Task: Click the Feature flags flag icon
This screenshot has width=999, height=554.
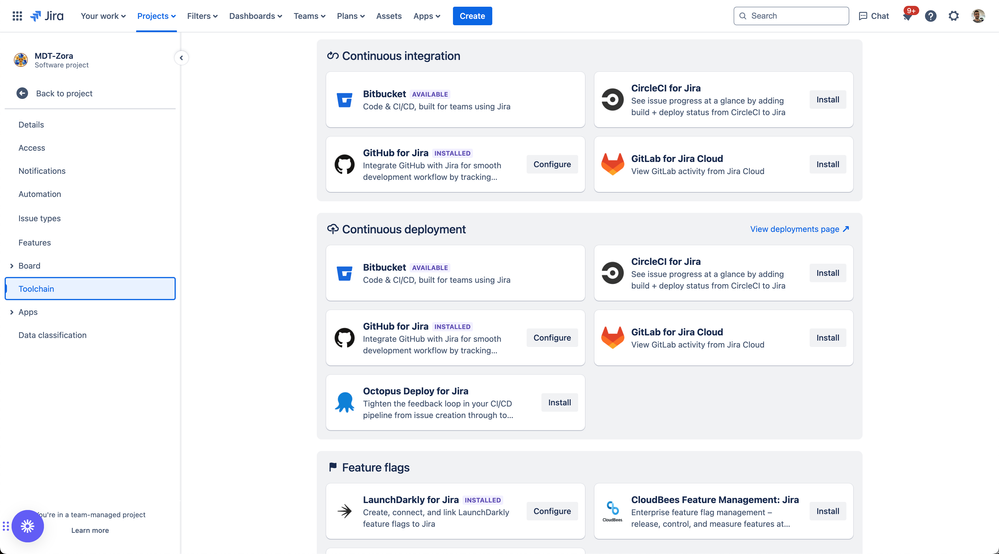Action: (333, 467)
